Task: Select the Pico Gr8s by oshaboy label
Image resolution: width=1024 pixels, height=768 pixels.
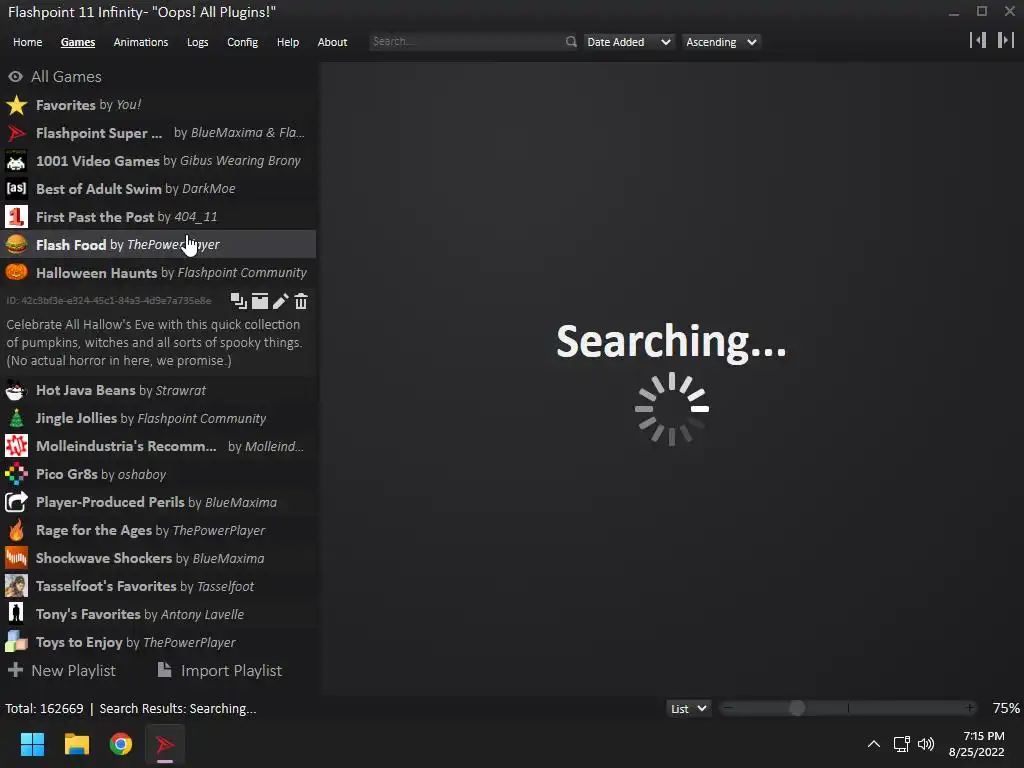Action: click(x=101, y=475)
